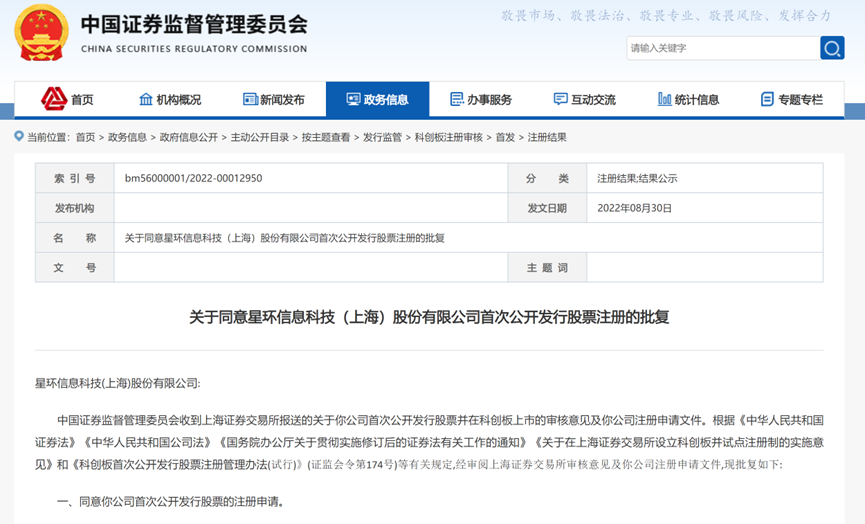This screenshot has width=865, height=524.
Task: Navigate to 发行监管 breadcrumb link
Action: 382,137
